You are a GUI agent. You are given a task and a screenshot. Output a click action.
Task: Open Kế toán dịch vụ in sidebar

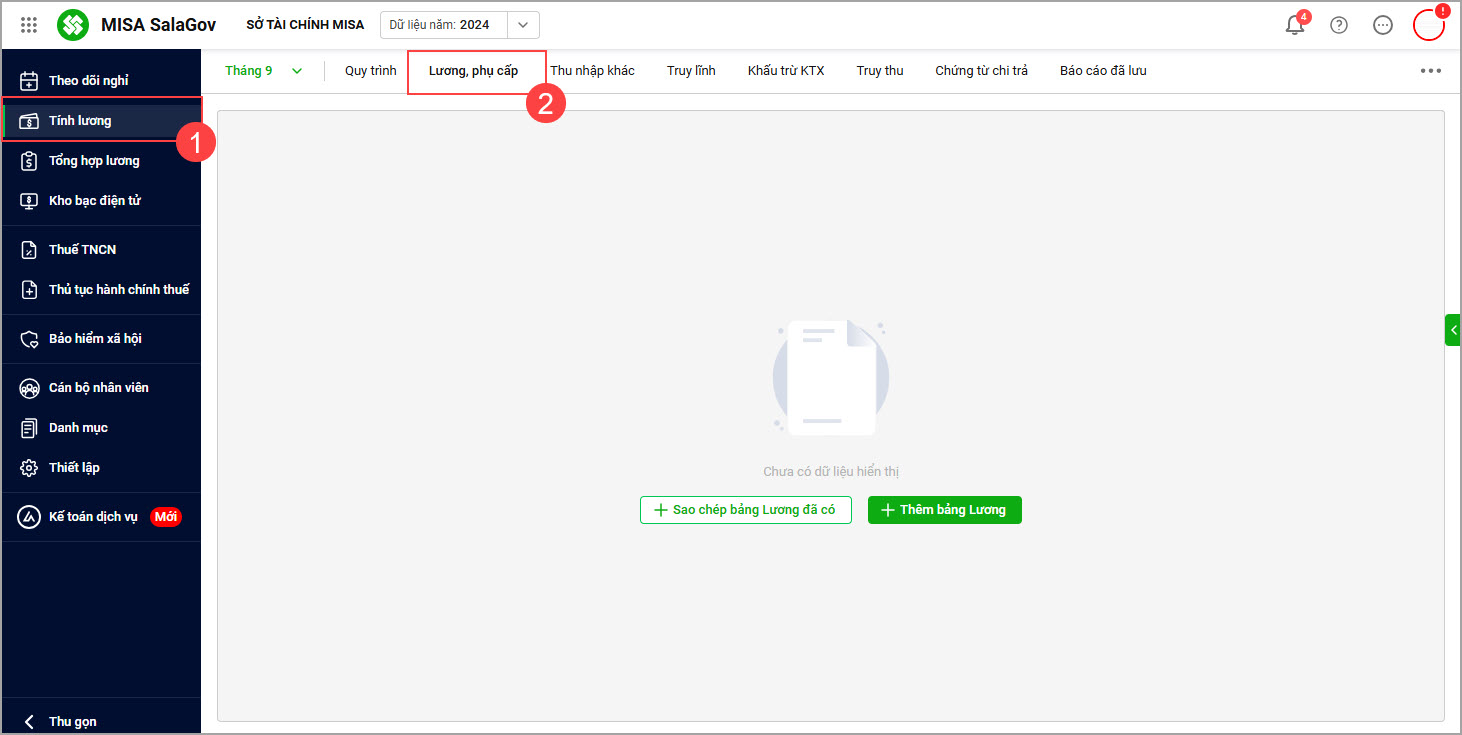click(100, 516)
